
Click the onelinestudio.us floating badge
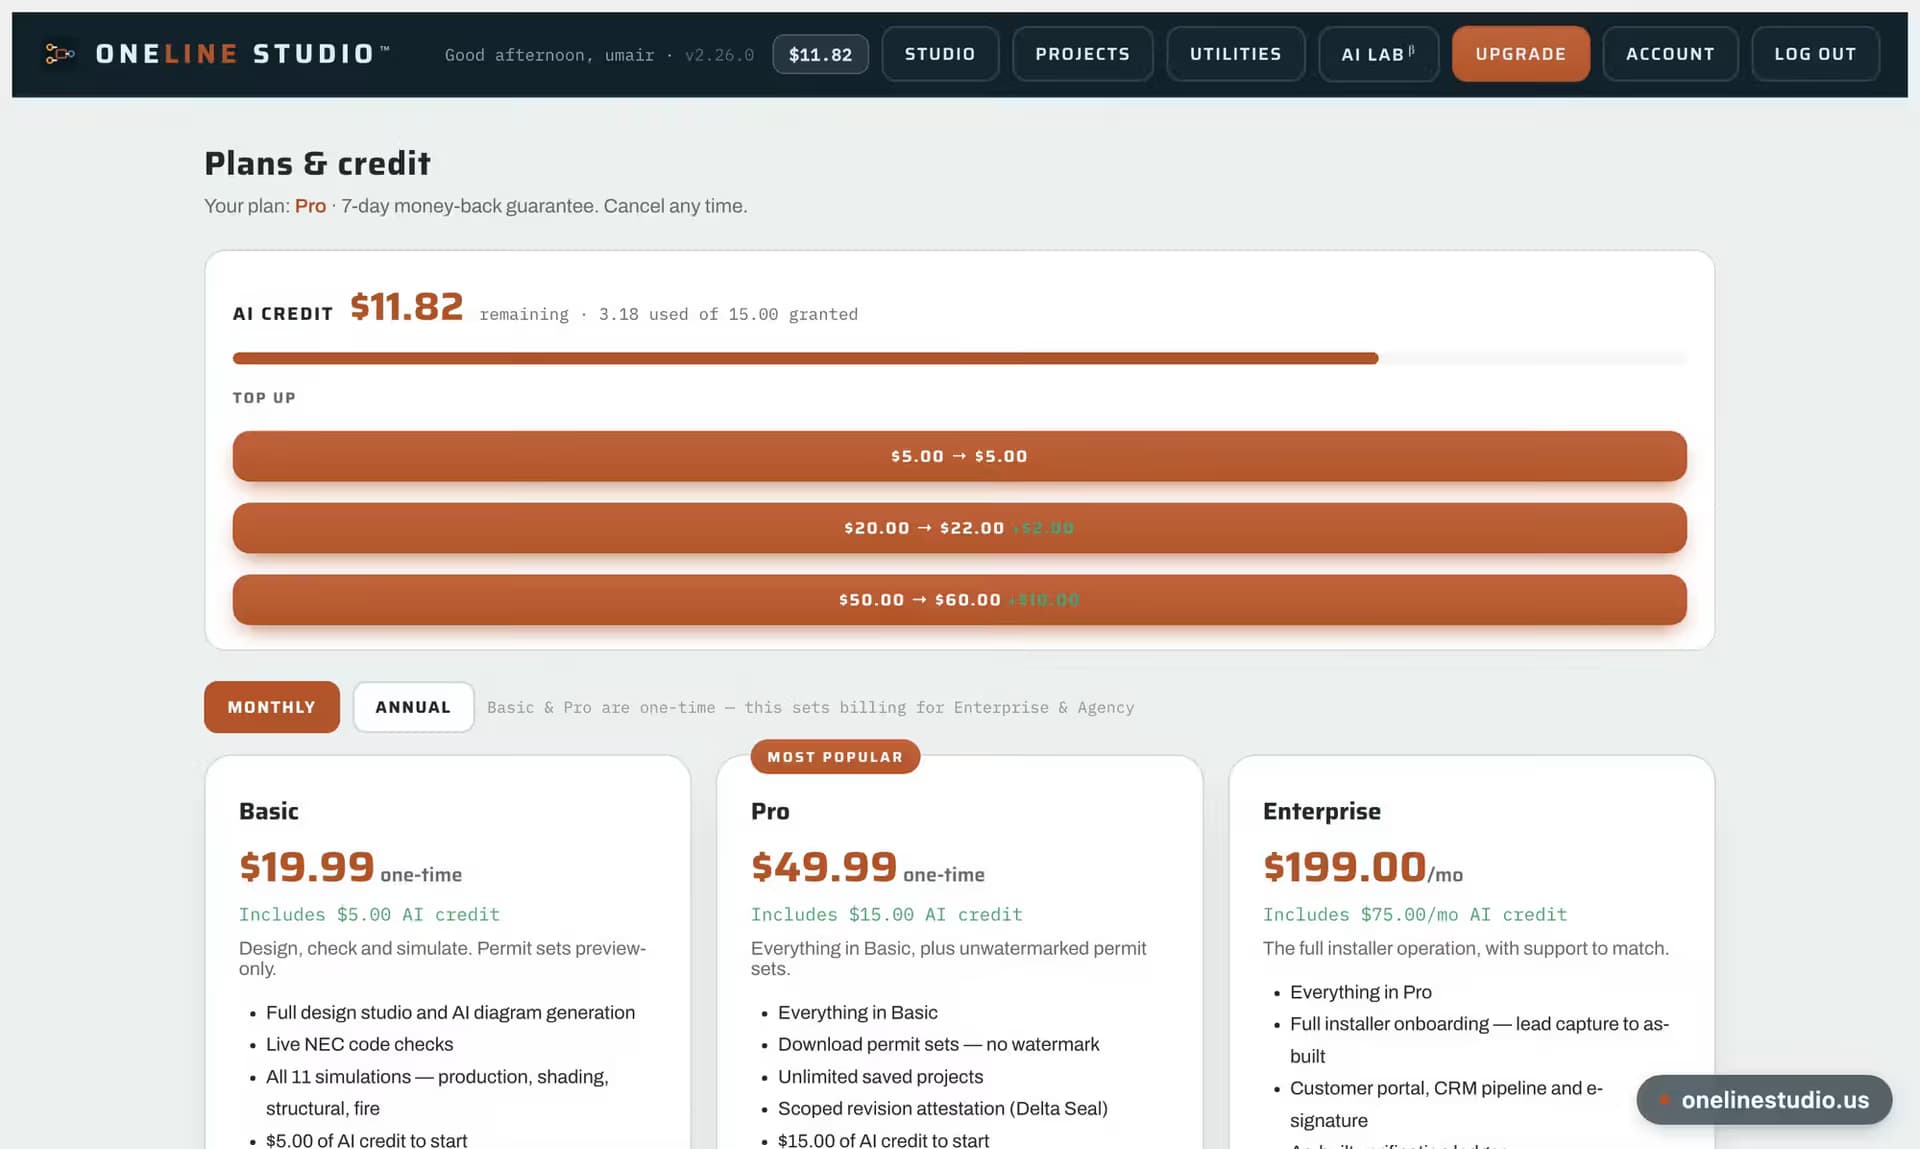tap(1764, 1100)
